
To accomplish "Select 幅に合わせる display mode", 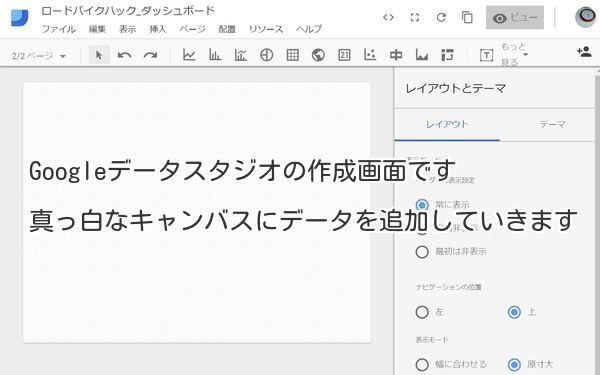I will tap(422, 364).
